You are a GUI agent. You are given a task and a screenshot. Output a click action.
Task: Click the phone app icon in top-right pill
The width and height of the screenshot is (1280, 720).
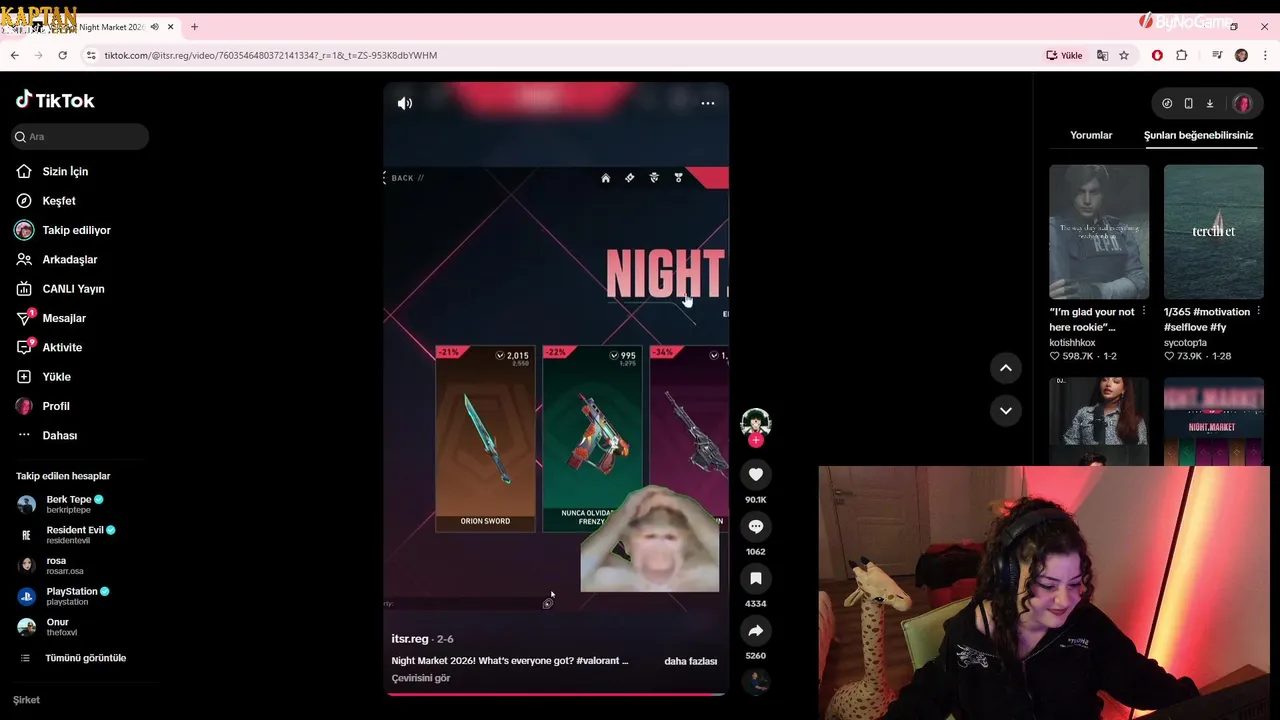1188,103
